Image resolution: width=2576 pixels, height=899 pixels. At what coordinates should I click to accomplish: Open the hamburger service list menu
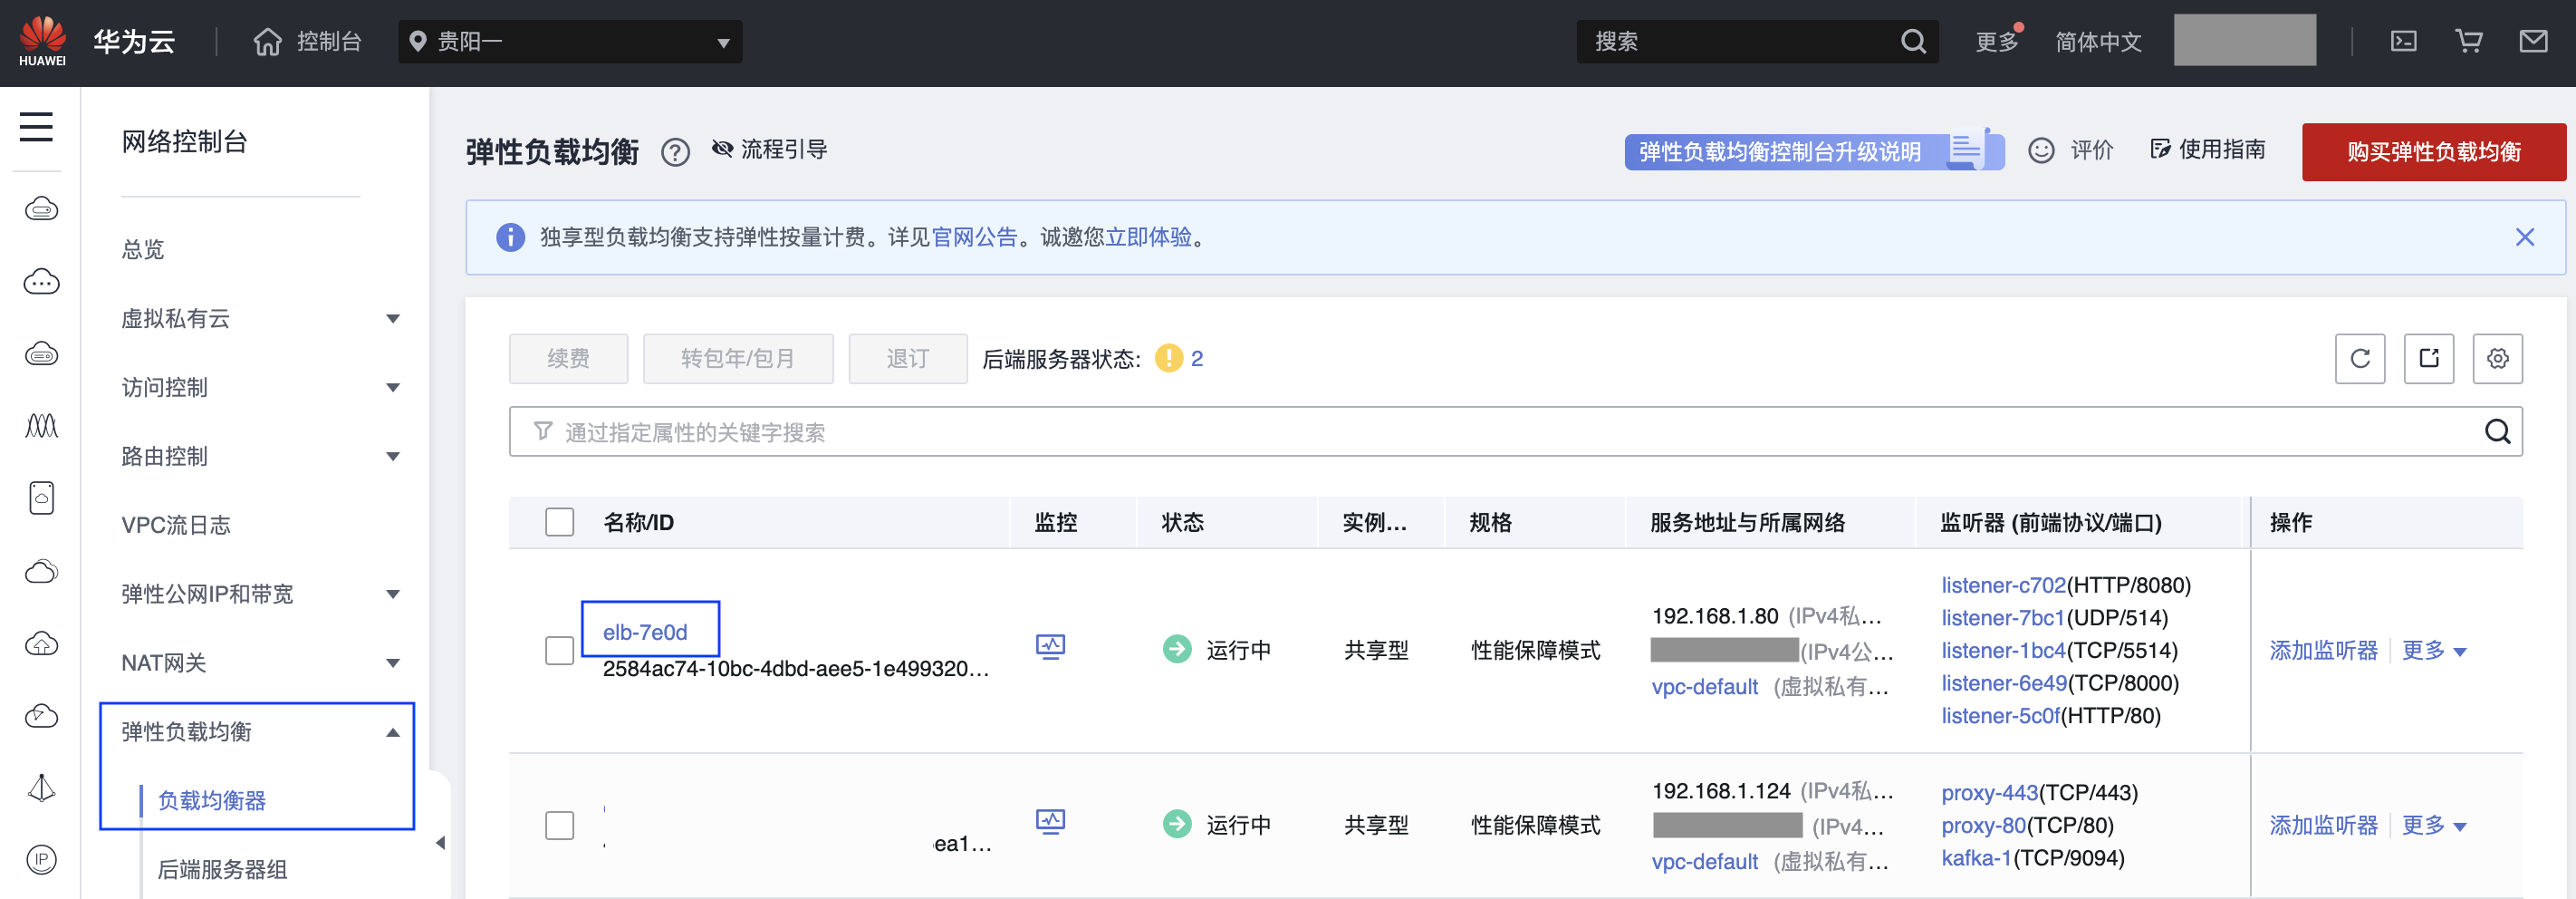tap(37, 128)
